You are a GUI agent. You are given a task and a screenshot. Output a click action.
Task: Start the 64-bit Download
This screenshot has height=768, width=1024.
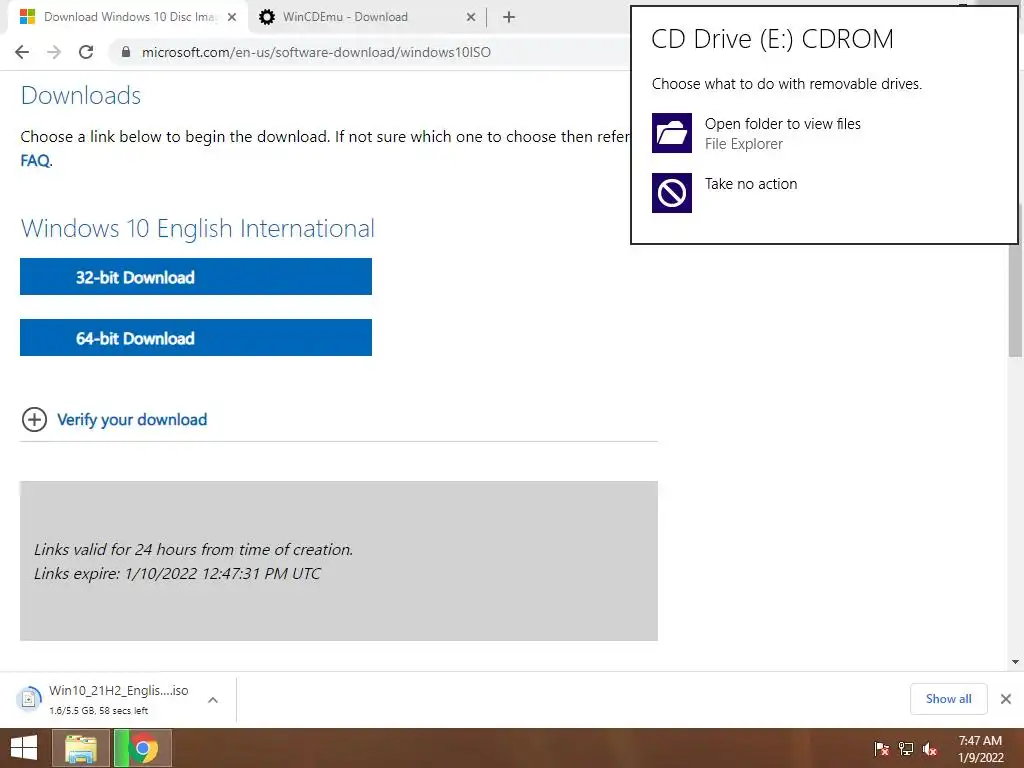click(196, 338)
